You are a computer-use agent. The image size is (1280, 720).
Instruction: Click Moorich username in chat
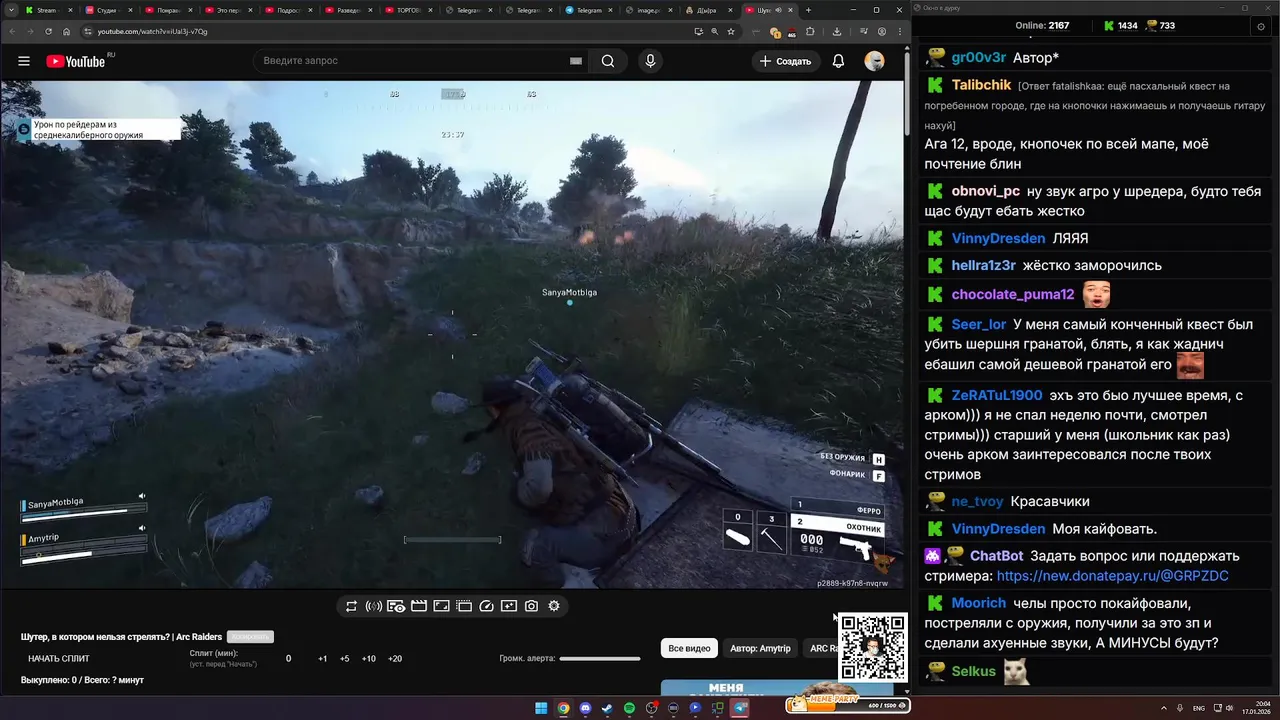tap(978, 603)
